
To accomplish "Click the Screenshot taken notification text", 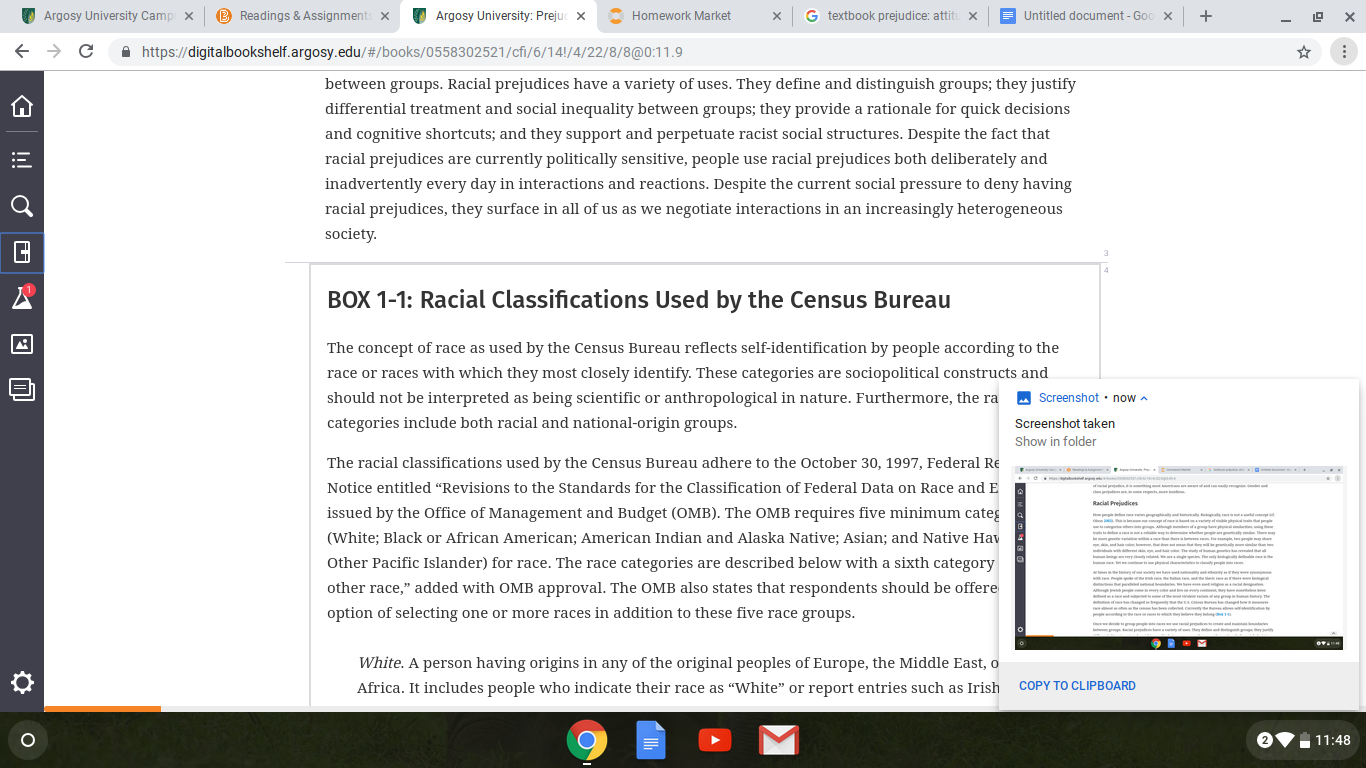I will (x=1065, y=424).
